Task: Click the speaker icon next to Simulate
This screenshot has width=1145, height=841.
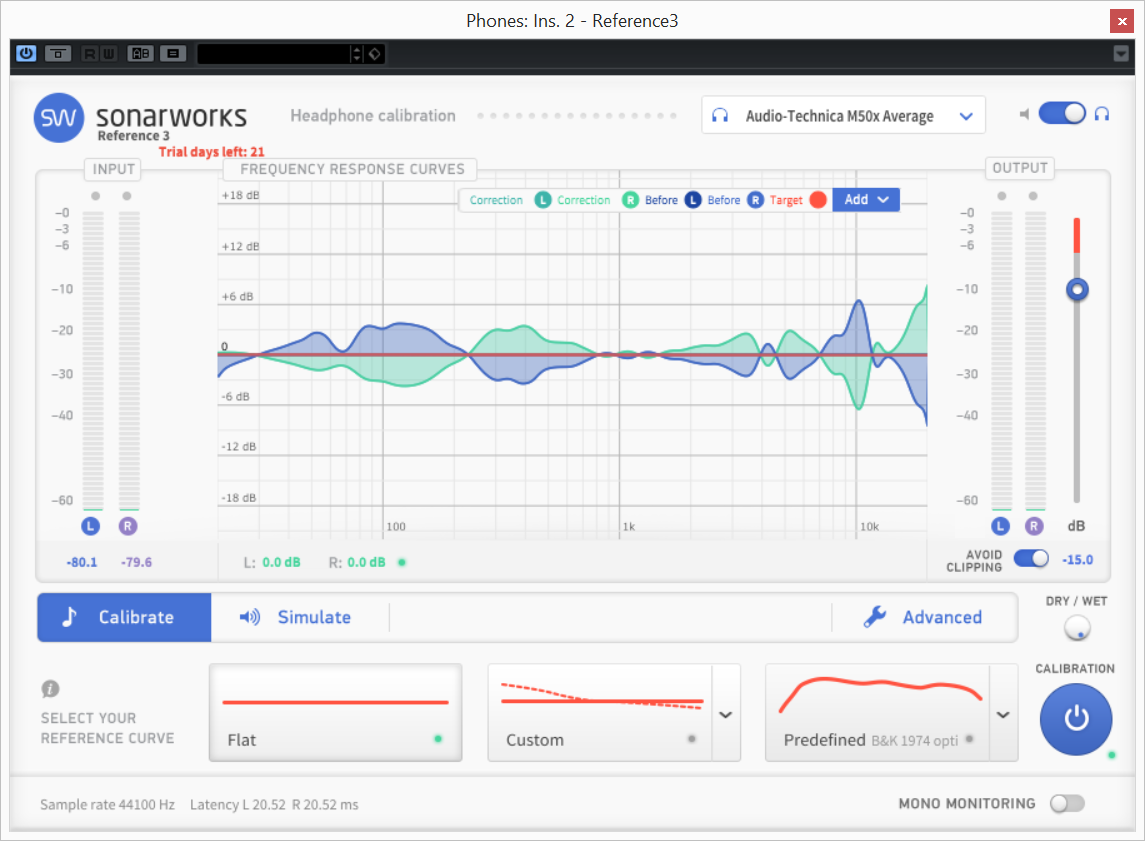Action: pos(250,617)
